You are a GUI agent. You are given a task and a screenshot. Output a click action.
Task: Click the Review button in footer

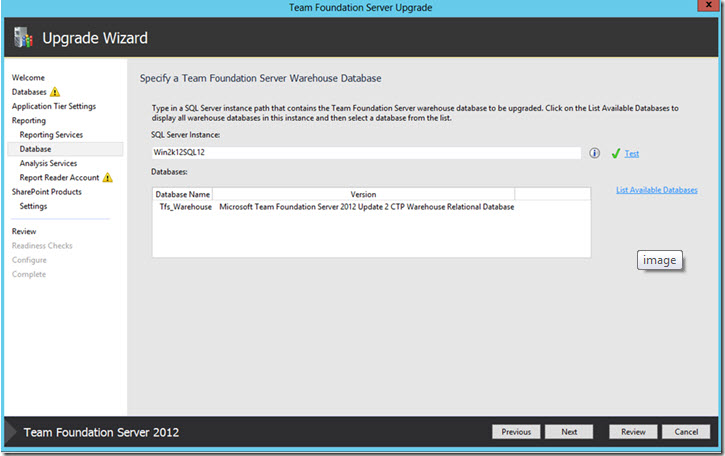633,431
